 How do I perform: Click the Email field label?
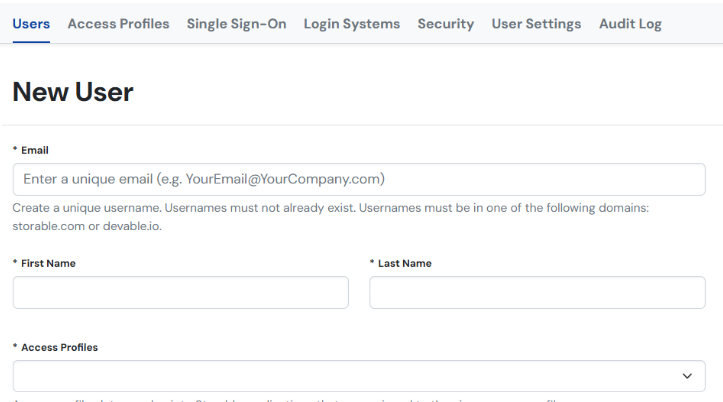point(34,150)
